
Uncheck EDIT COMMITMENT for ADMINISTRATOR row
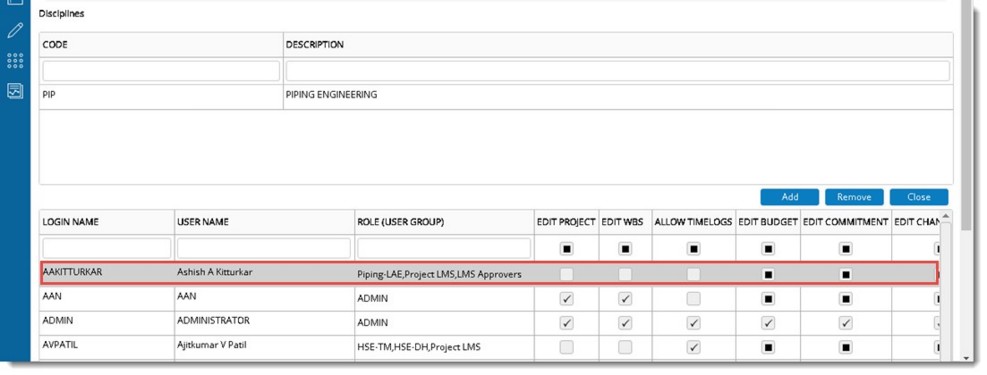pyautogui.click(x=845, y=323)
